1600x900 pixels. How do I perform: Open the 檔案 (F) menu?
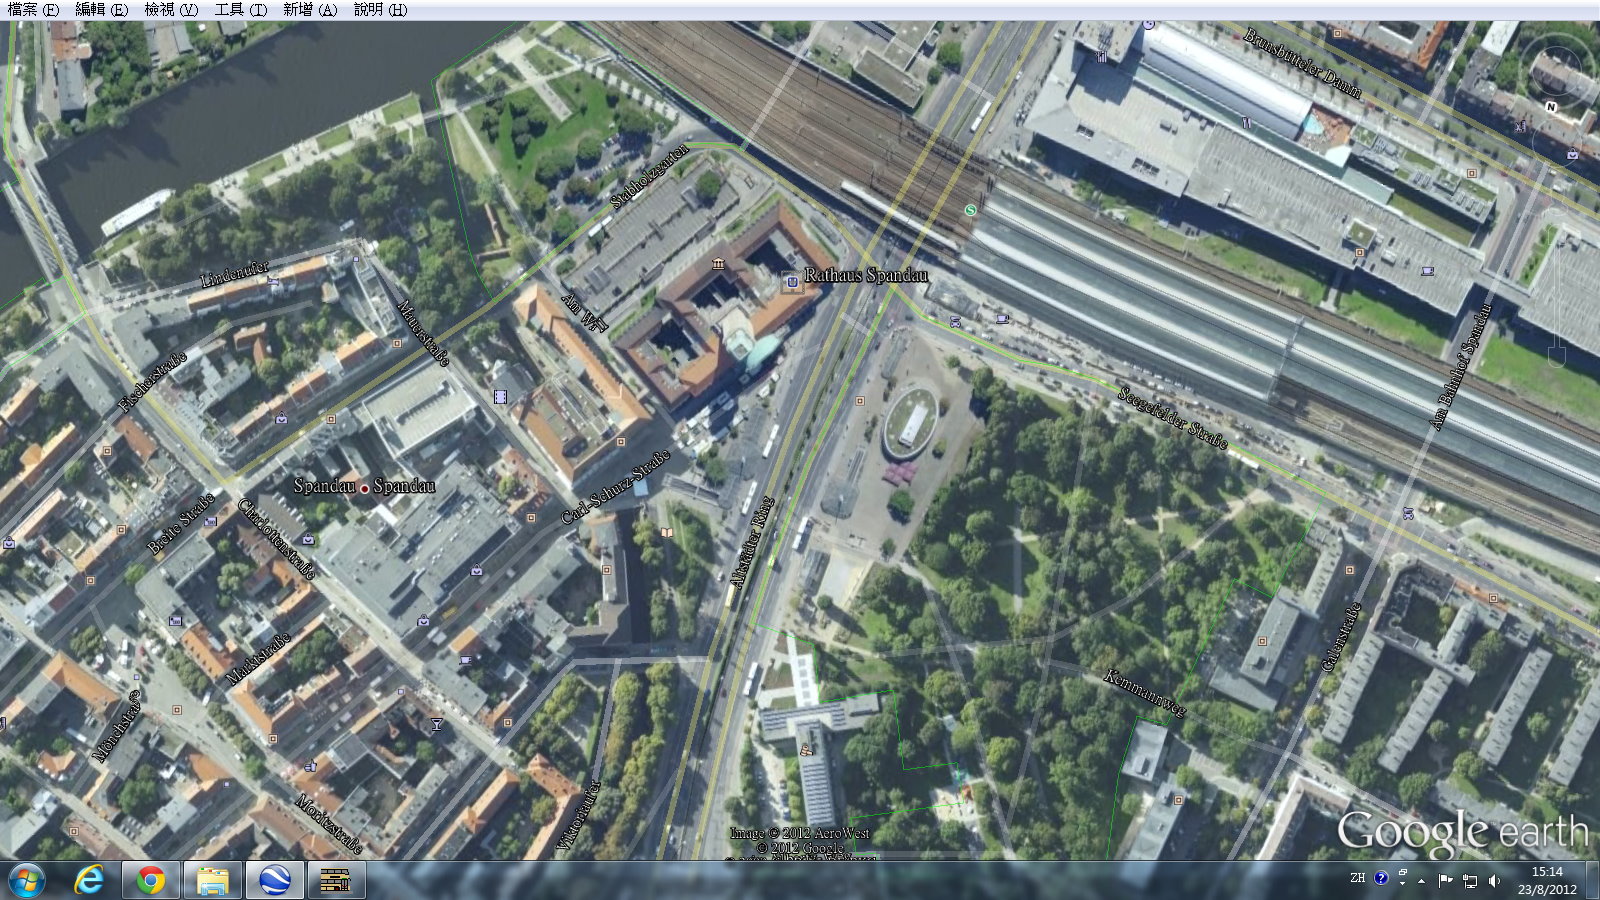(33, 9)
